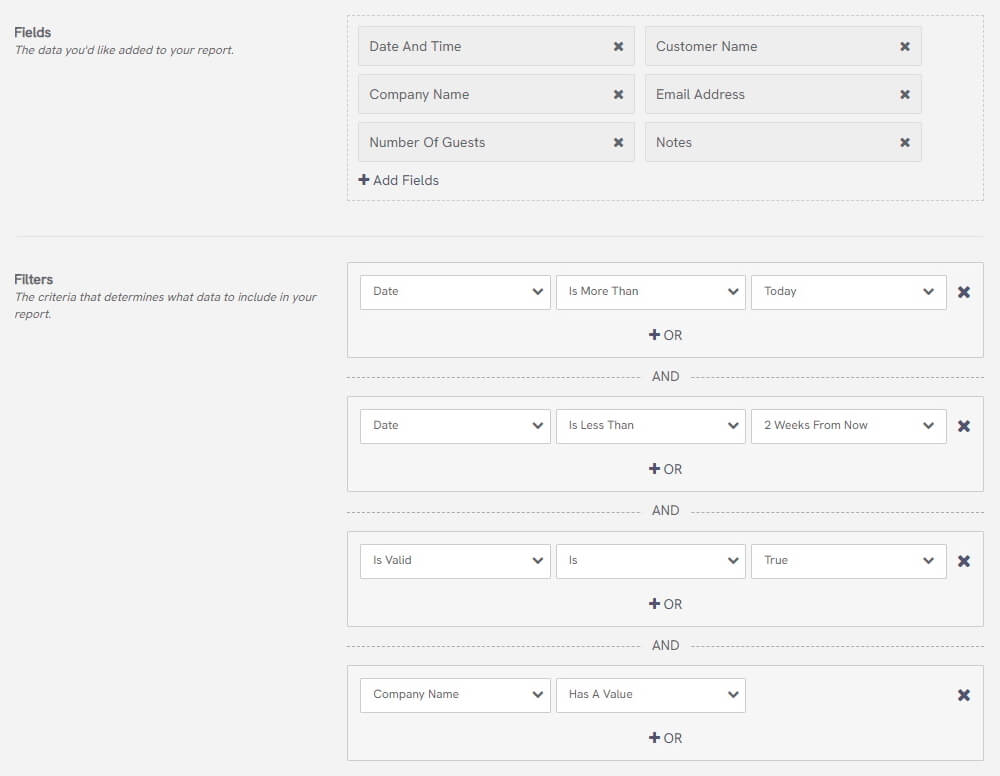Viewport: 1000px width, 776px height.
Task: Delete the Company Name Has A Value filter
Action: pyautogui.click(x=964, y=695)
